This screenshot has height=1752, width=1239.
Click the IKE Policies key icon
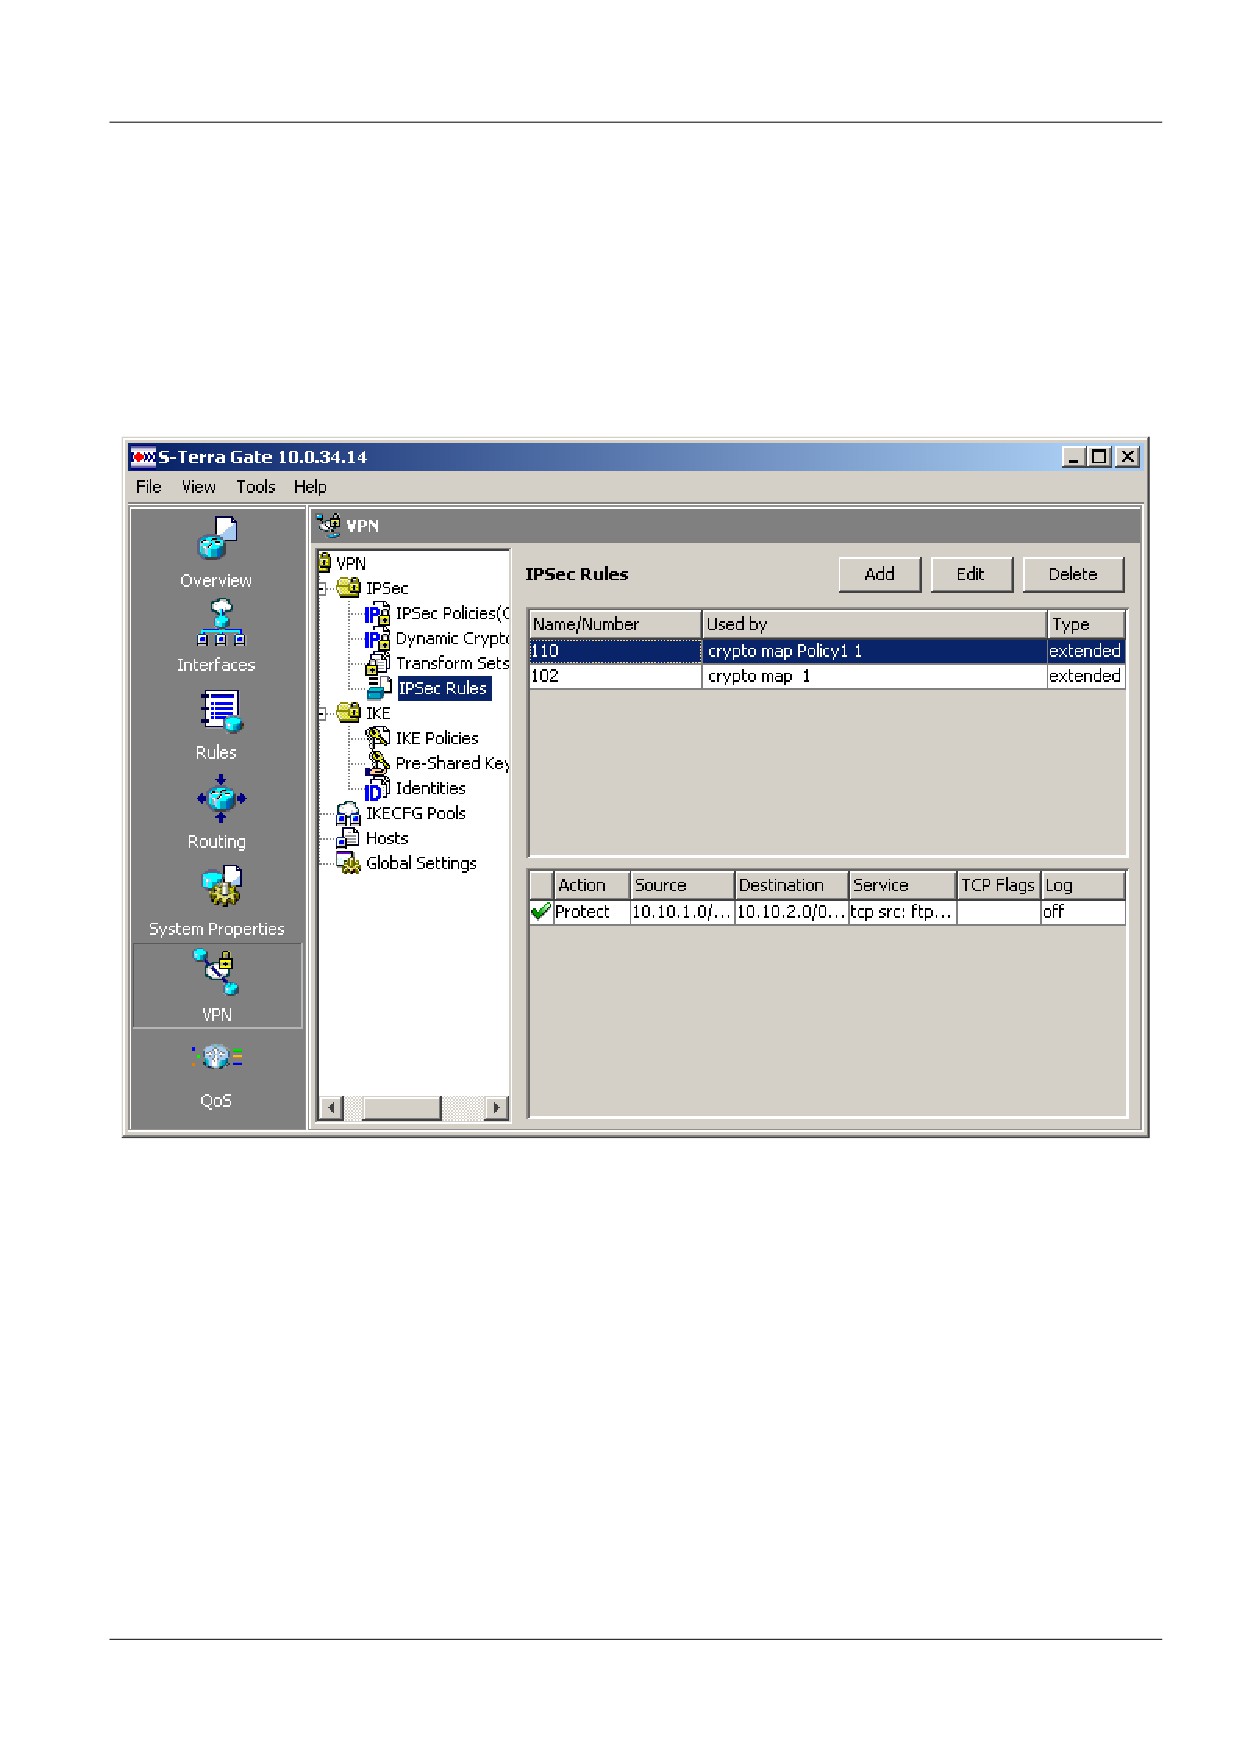coord(377,738)
